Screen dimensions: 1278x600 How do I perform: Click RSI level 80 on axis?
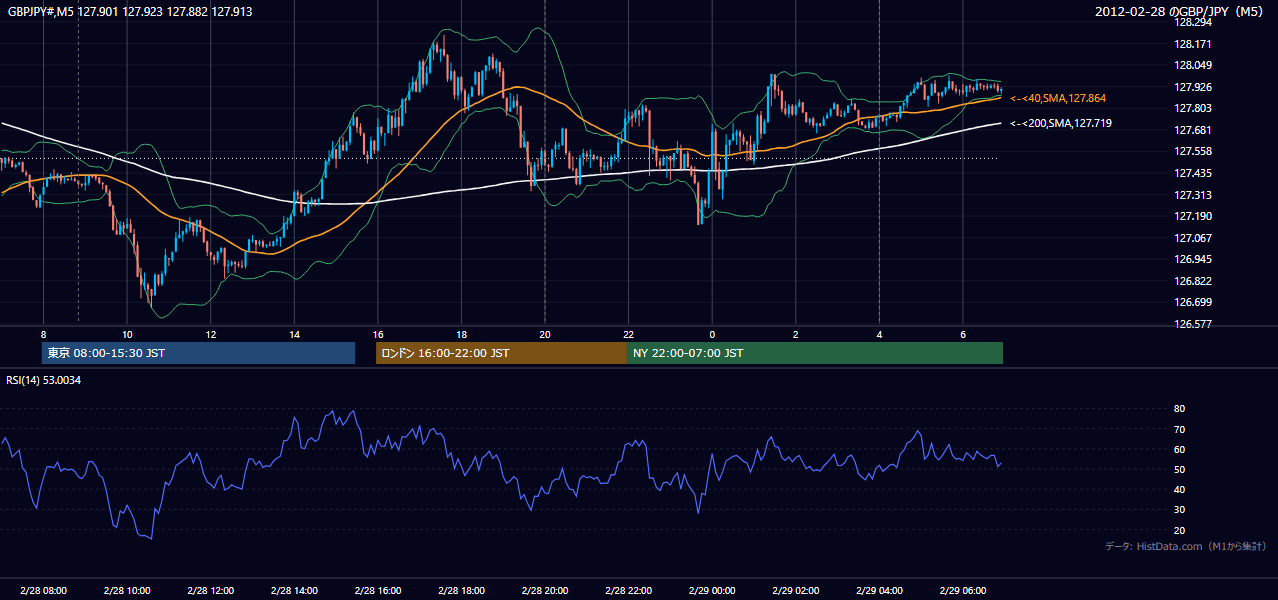coord(1179,409)
